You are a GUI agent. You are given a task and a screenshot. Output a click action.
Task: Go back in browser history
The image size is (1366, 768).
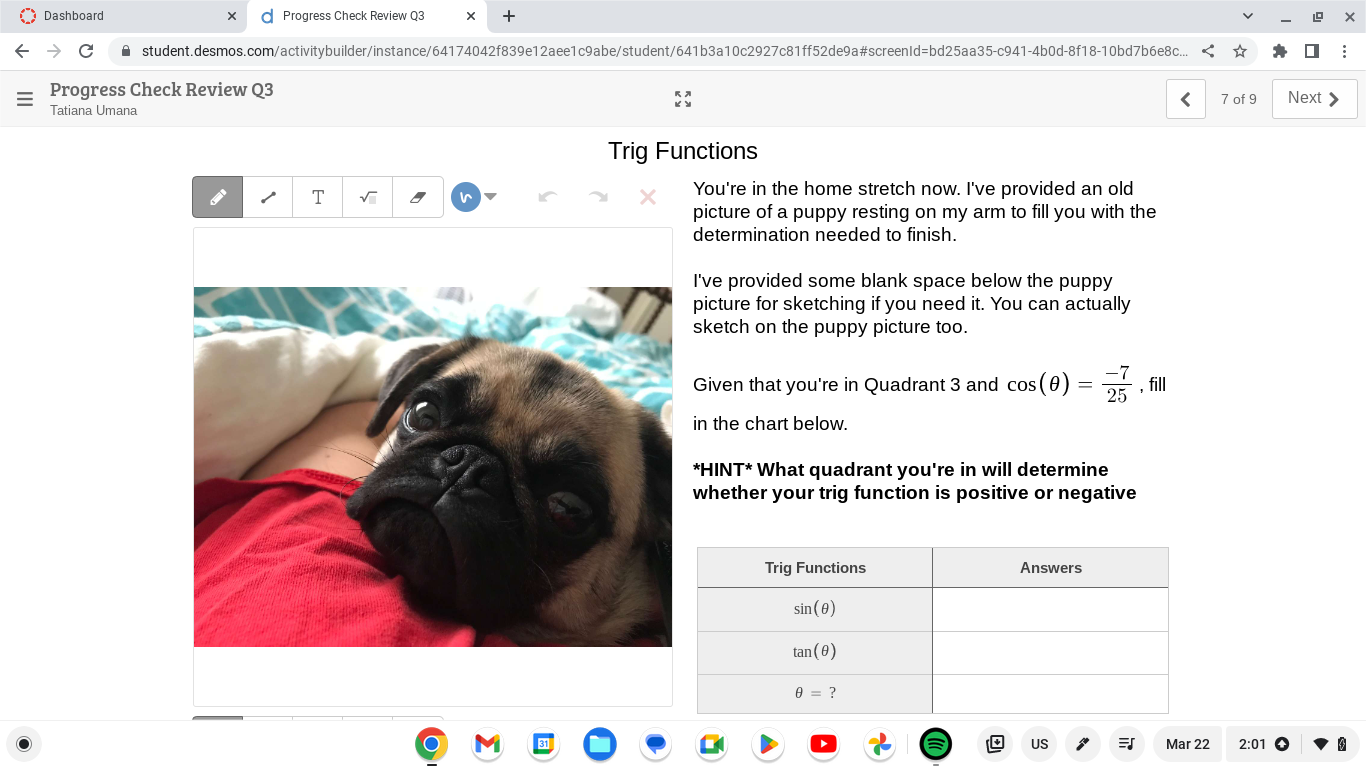coord(22,51)
